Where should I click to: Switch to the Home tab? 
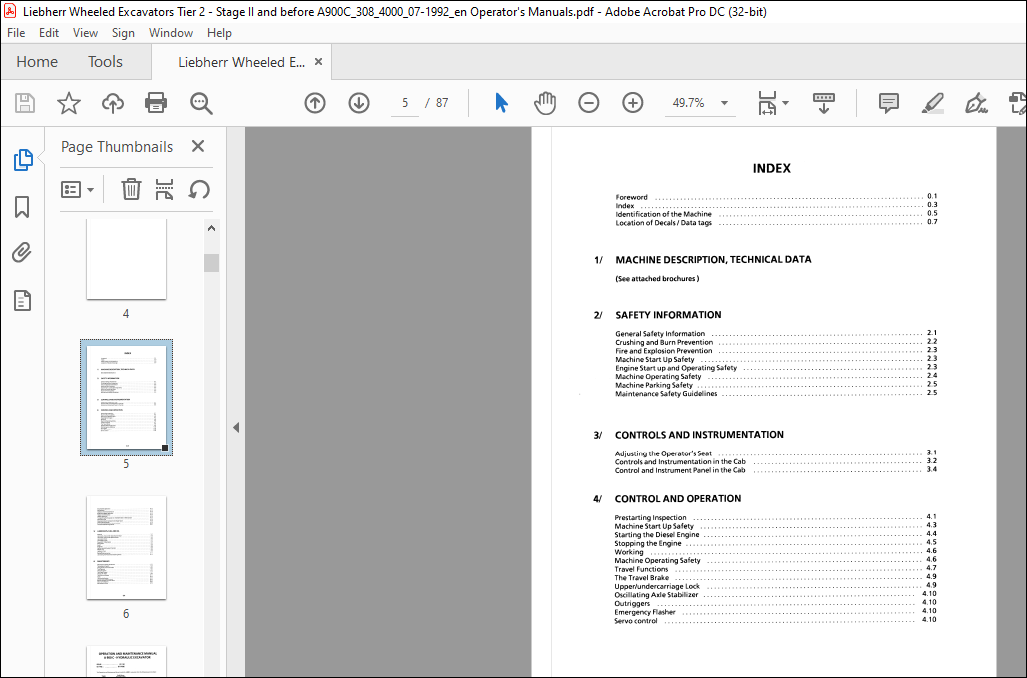coord(37,62)
